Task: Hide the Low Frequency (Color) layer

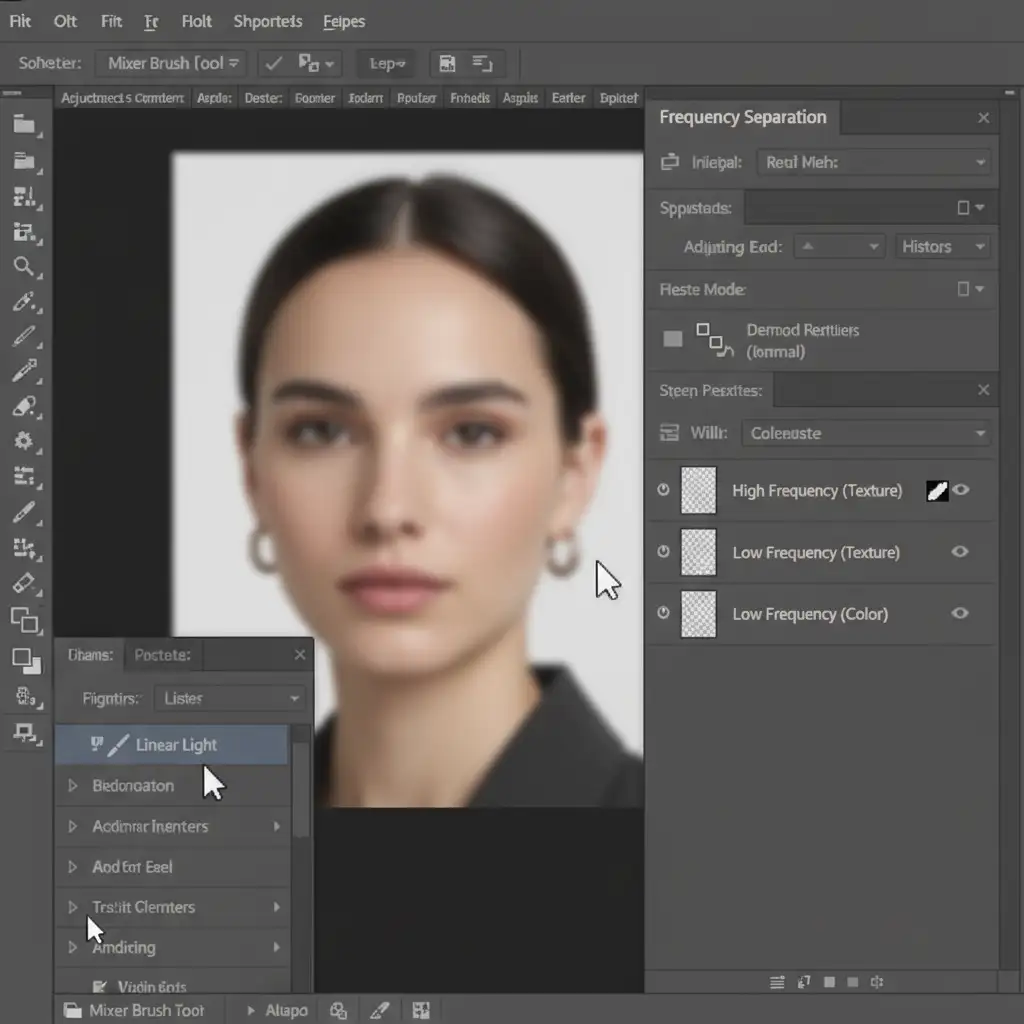Action: coord(961,614)
